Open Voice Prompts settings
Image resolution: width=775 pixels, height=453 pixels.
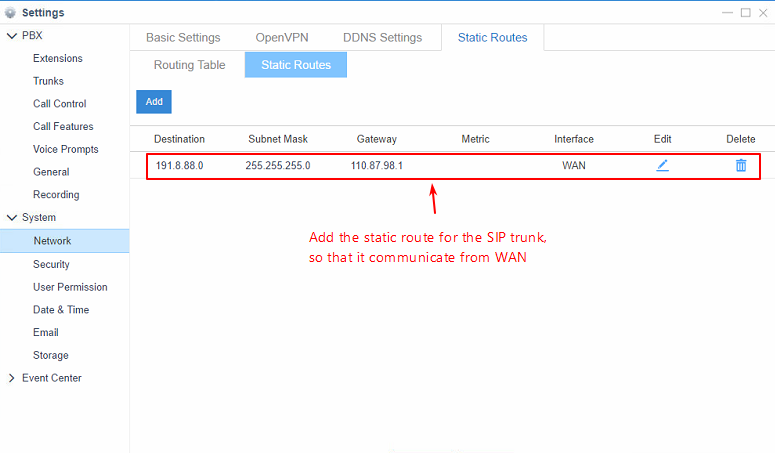(x=66, y=149)
